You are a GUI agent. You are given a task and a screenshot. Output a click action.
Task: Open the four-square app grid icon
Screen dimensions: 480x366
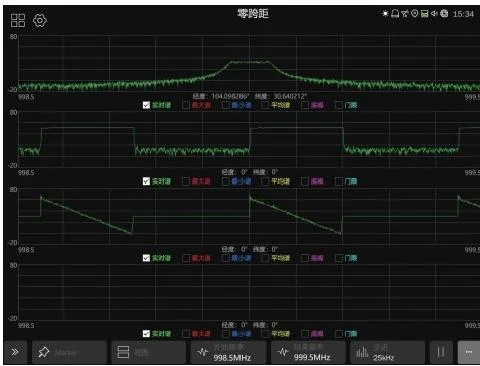[x=18, y=21]
